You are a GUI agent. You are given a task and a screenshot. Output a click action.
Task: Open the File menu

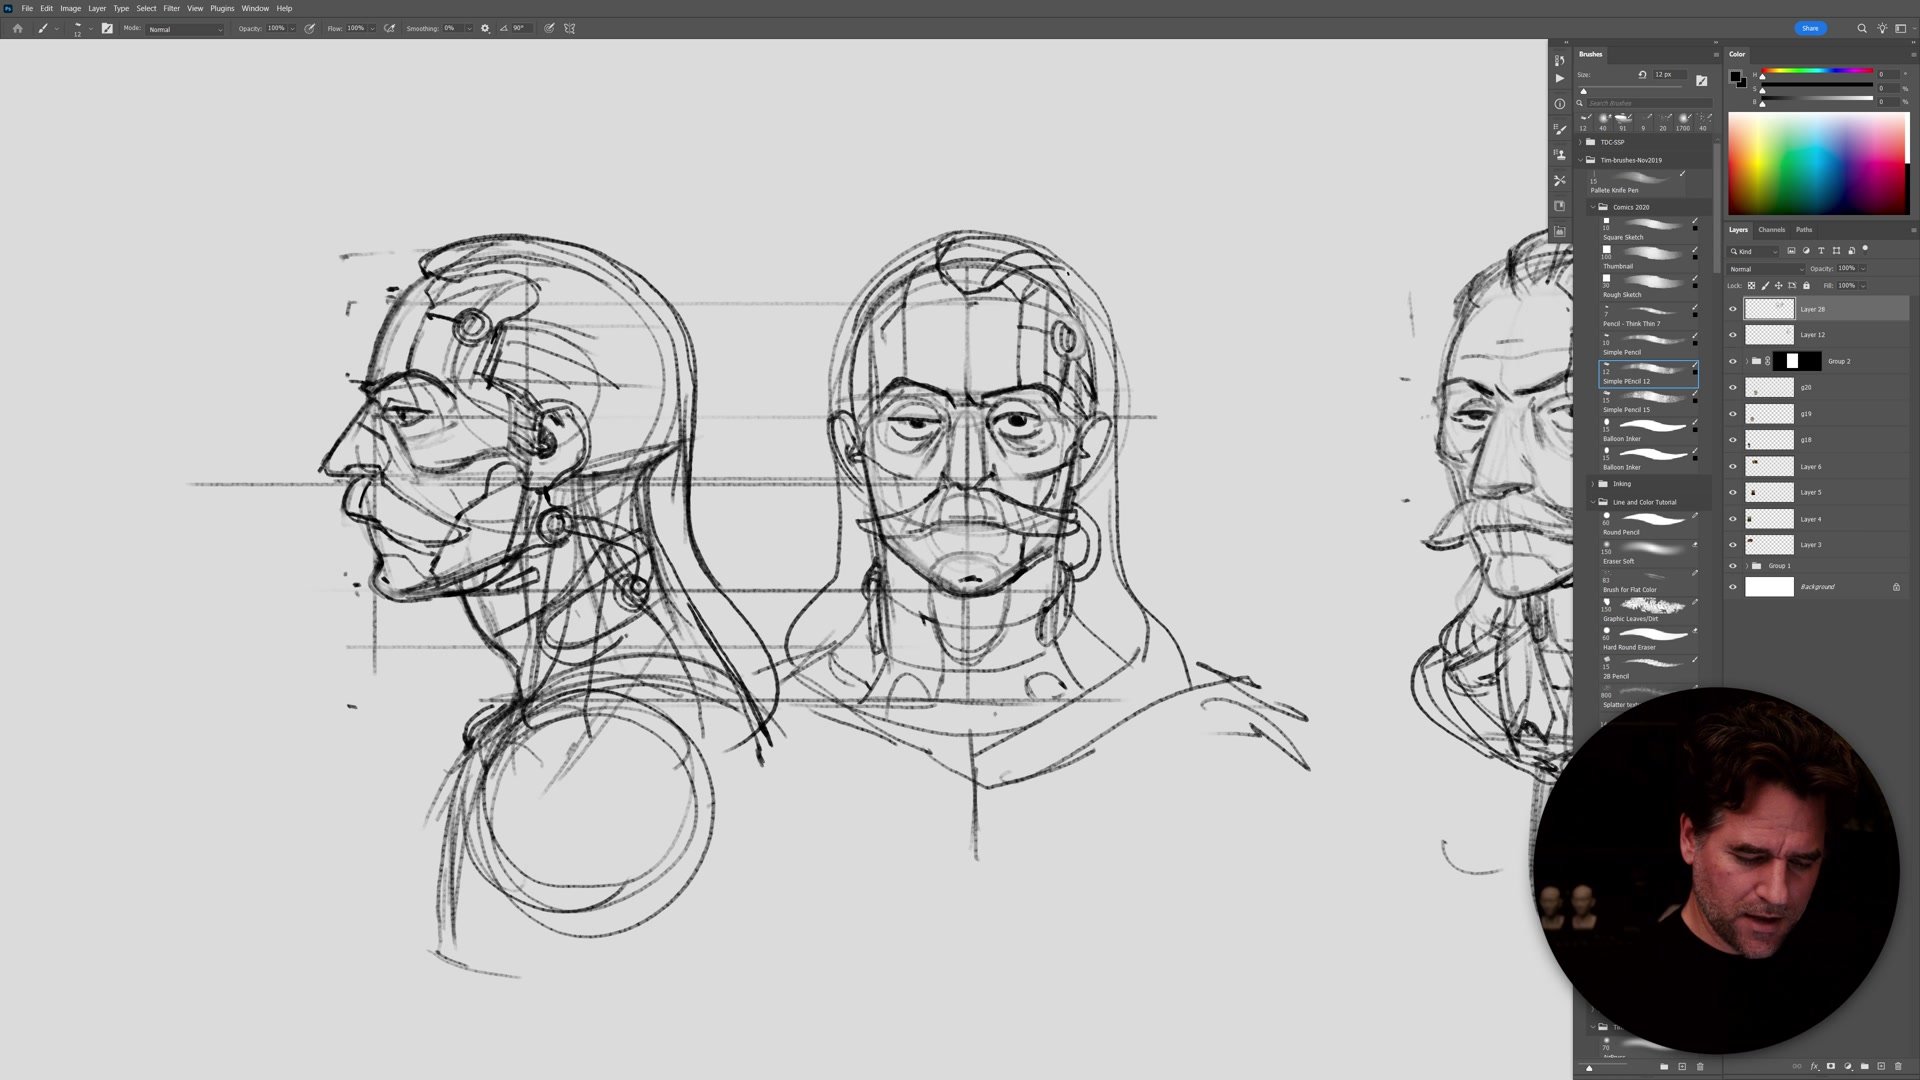click(27, 8)
